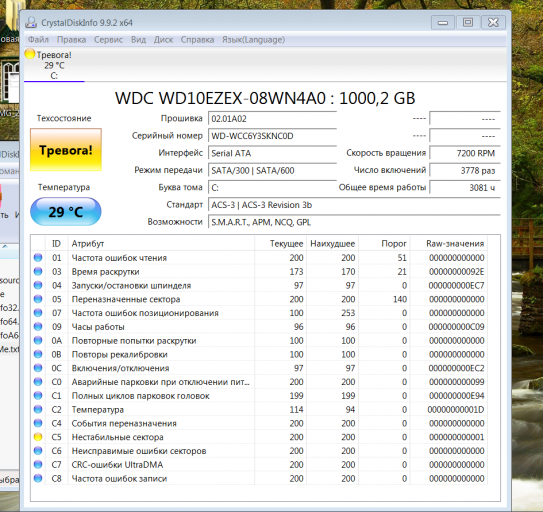Click raw value 000000000001 of Нестабильные сектора
Viewport: 543px width, 512px height.
[x=456, y=437]
